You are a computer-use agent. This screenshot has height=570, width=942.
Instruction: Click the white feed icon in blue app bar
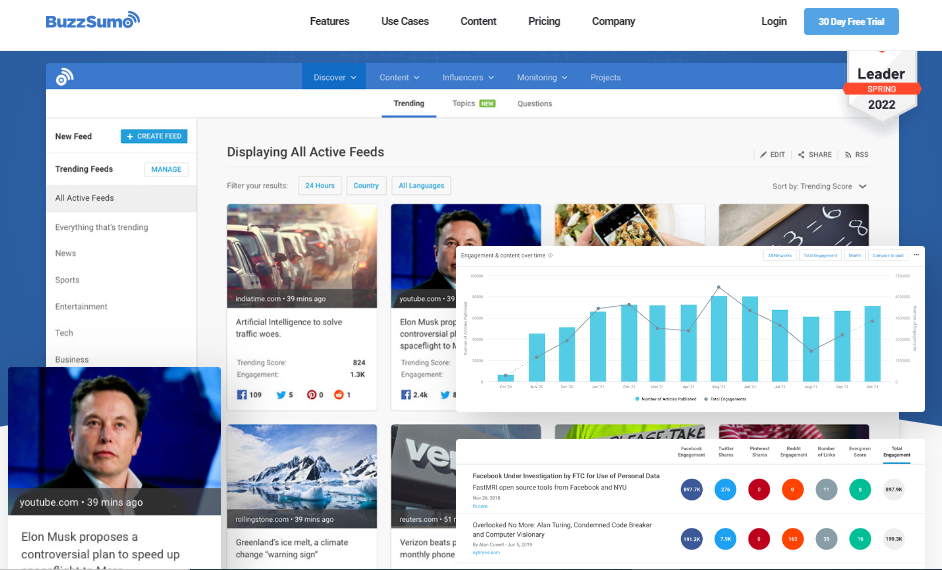(64, 77)
